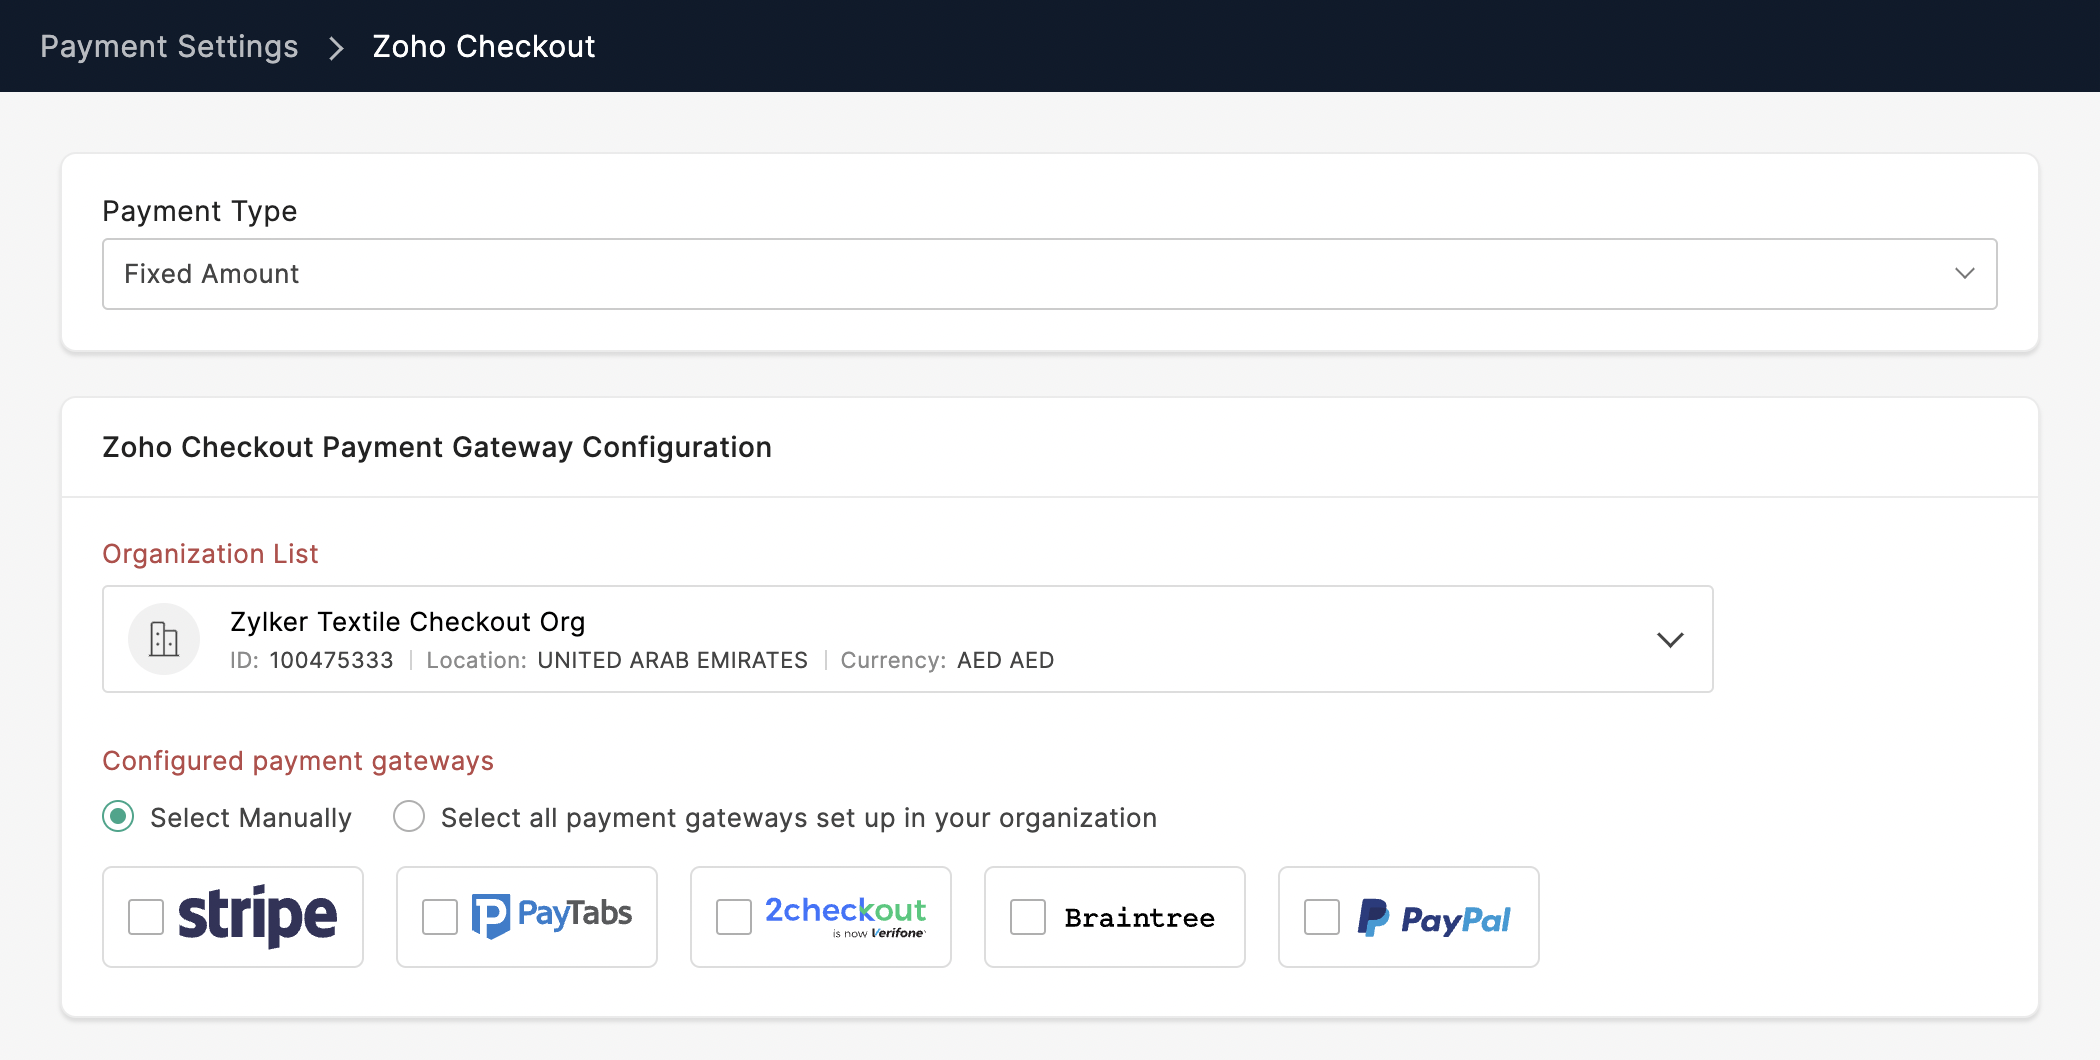Click the Fixed Amount value
This screenshot has width=2100, height=1060.
pyautogui.click(x=212, y=274)
